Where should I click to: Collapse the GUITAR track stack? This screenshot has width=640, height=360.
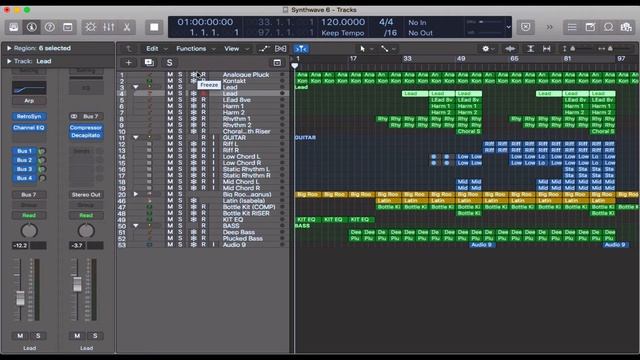click(x=136, y=138)
